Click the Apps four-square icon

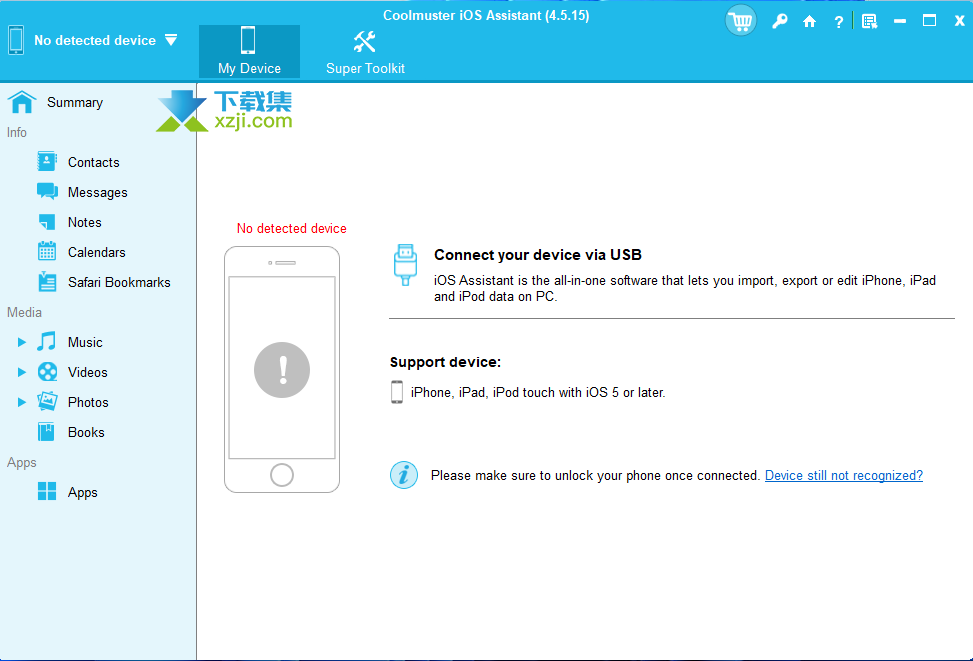(x=47, y=492)
